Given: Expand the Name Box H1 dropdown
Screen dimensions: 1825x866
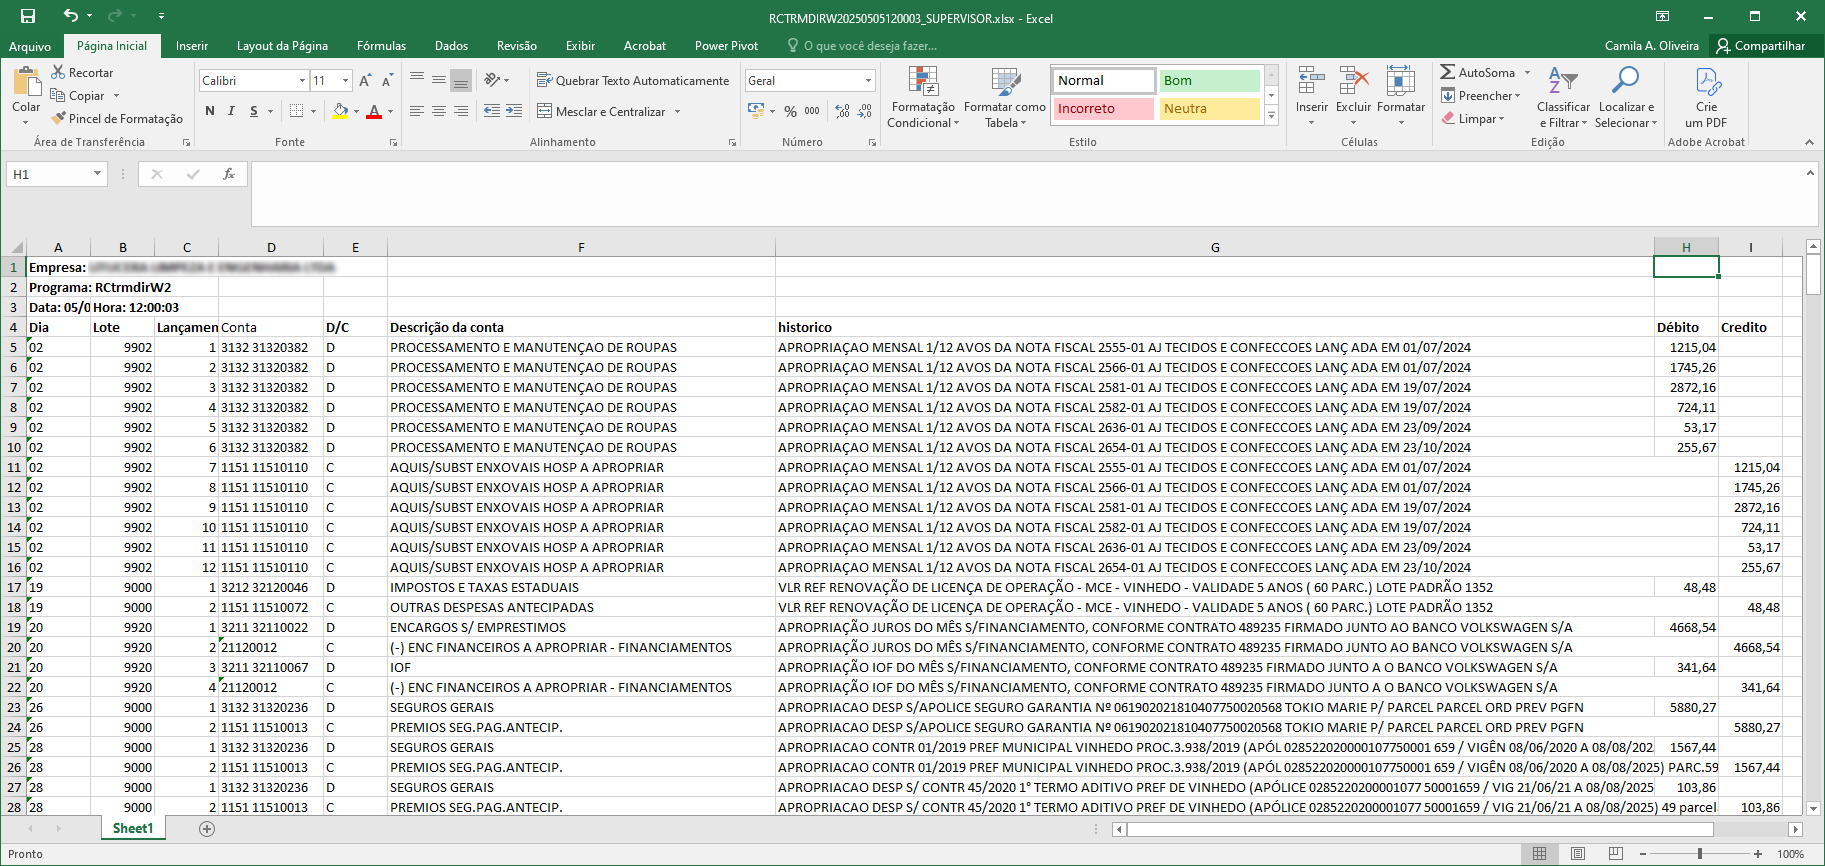Looking at the screenshot, I should [97, 174].
